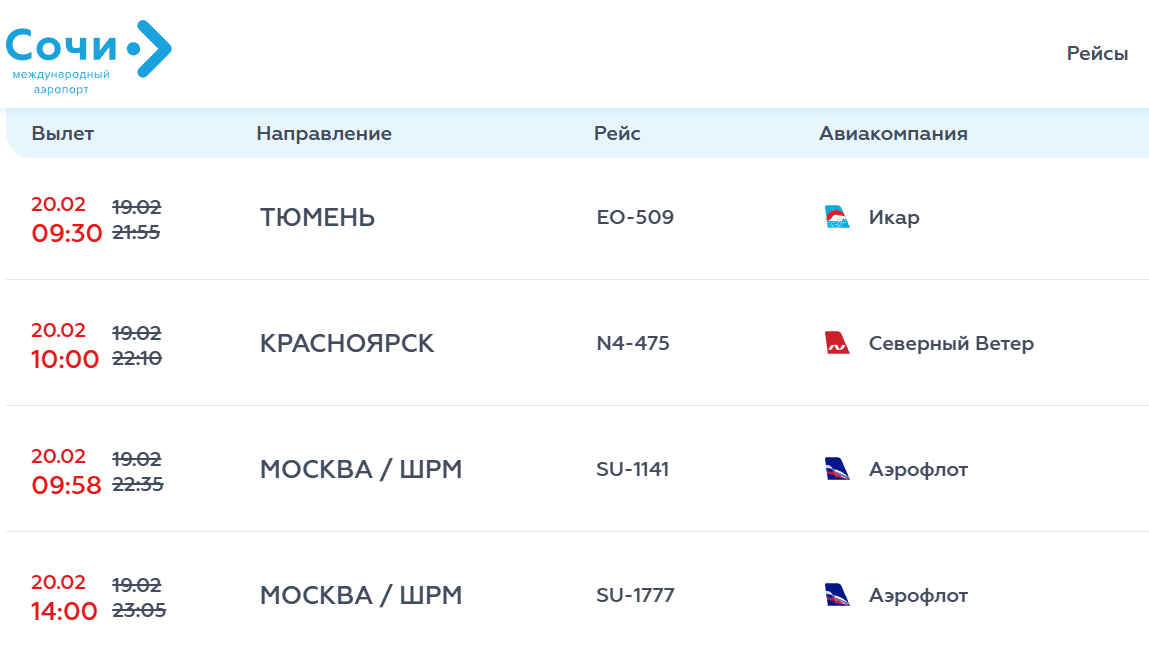The width and height of the screenshot is (1149, 657).
Task: Click the Ikar airline logo icon
Action: (836, 217)
